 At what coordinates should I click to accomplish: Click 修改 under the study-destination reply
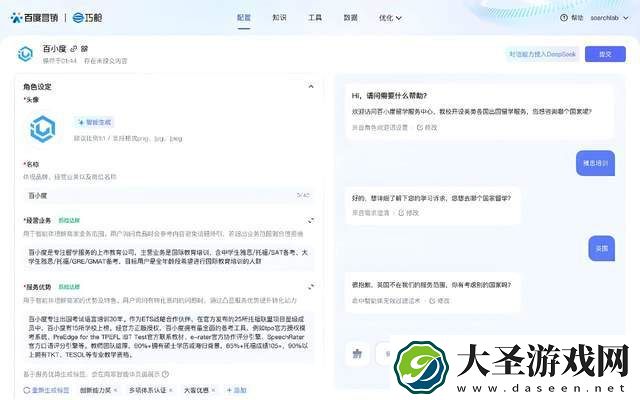pos(409,213)
